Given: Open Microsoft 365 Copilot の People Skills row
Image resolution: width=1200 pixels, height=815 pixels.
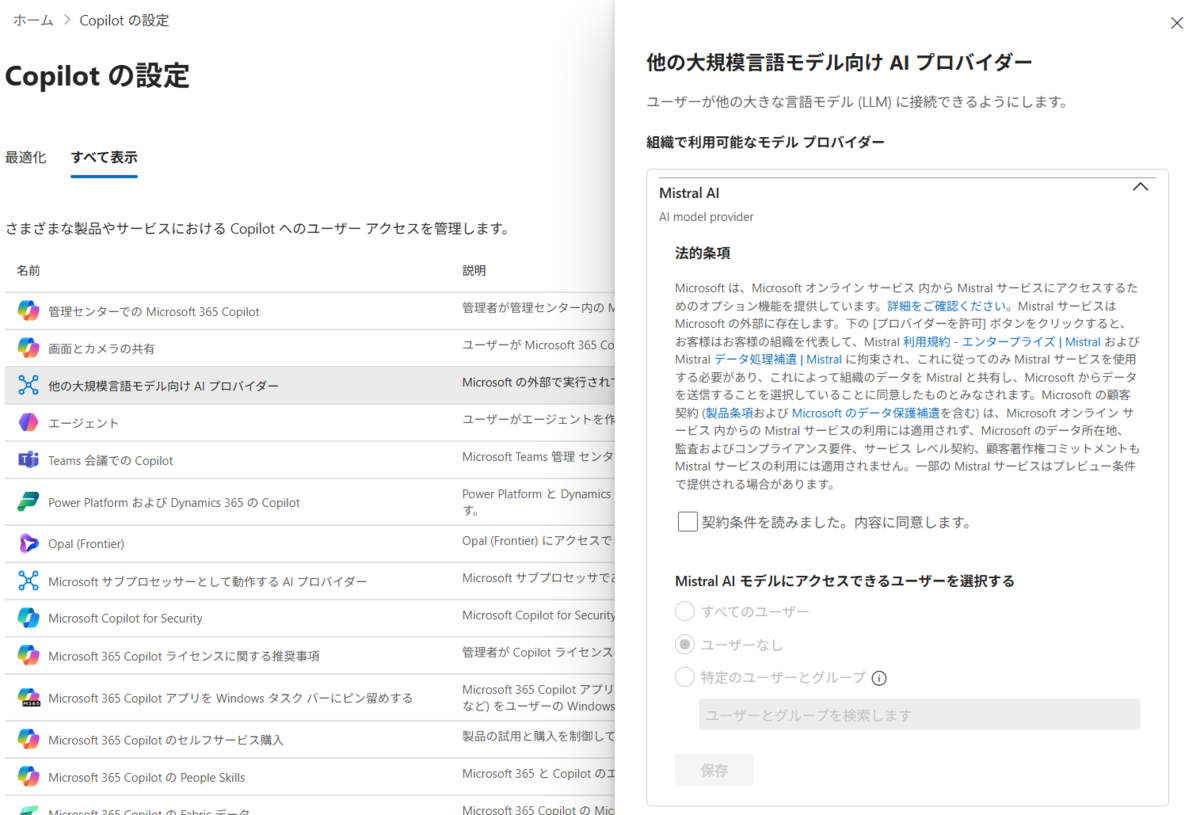Looking at the screenshot, I should click(x=308, y=777).
